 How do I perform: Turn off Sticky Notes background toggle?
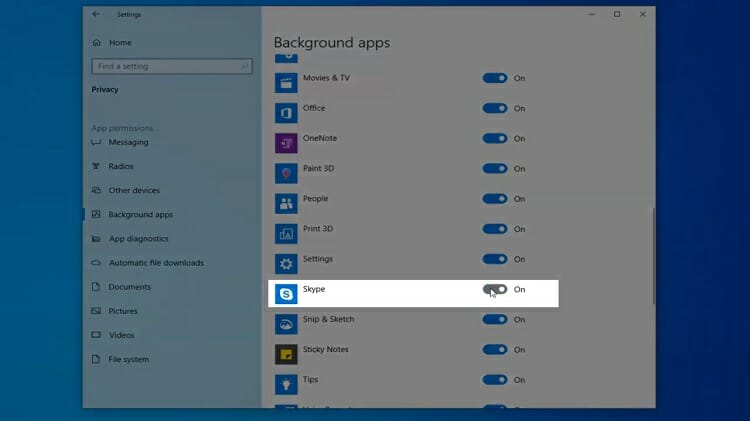tap(495, 349)
